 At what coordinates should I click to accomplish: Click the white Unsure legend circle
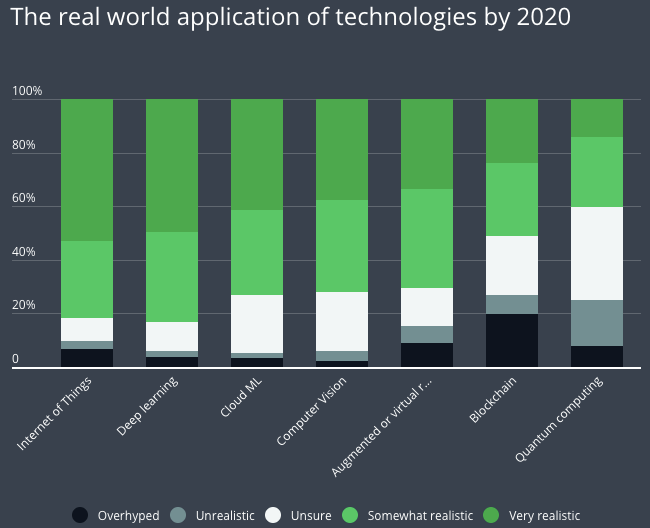point(272,515)
